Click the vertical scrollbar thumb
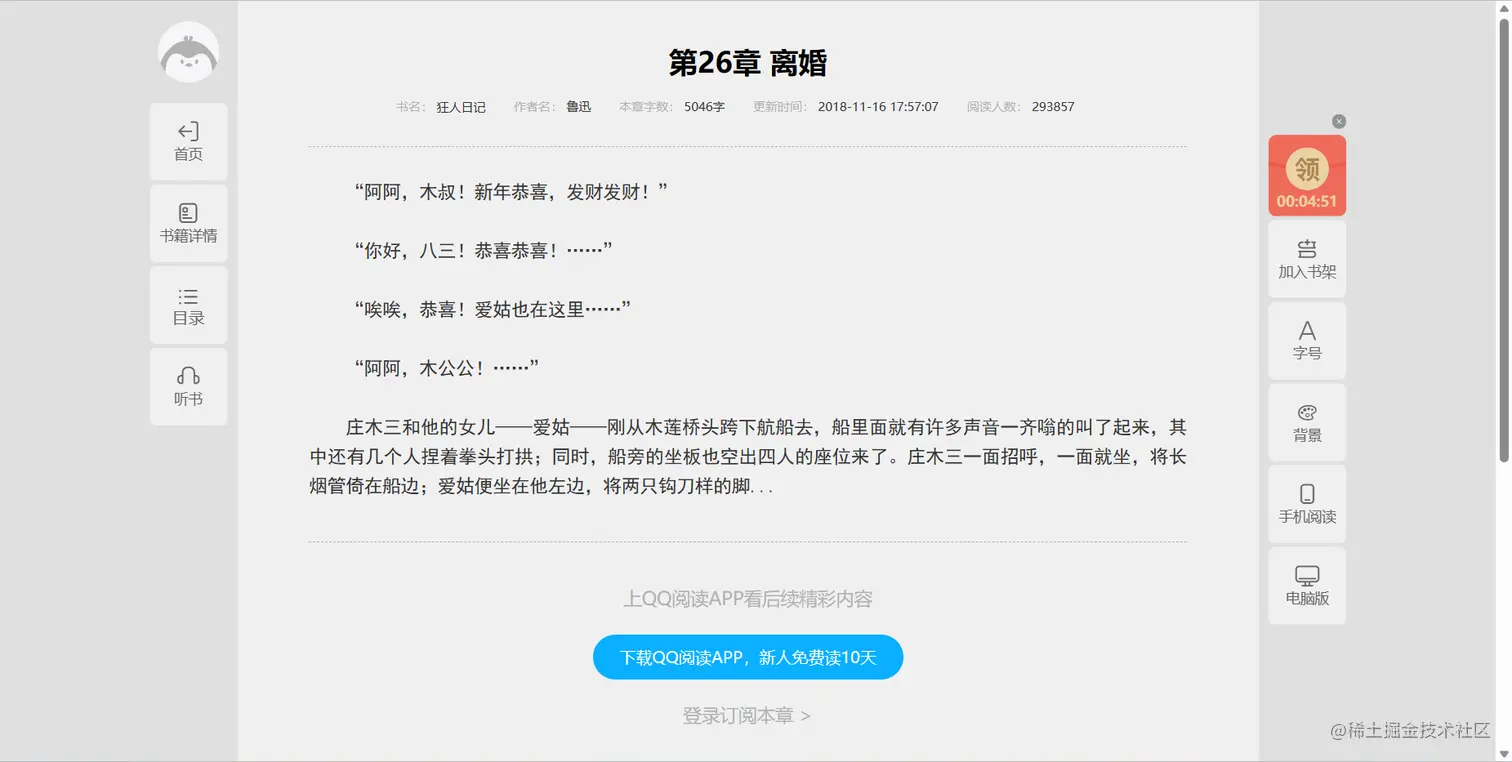Image resolution: width=1512 pixels, height=762 pixels. coord(1503,240)
